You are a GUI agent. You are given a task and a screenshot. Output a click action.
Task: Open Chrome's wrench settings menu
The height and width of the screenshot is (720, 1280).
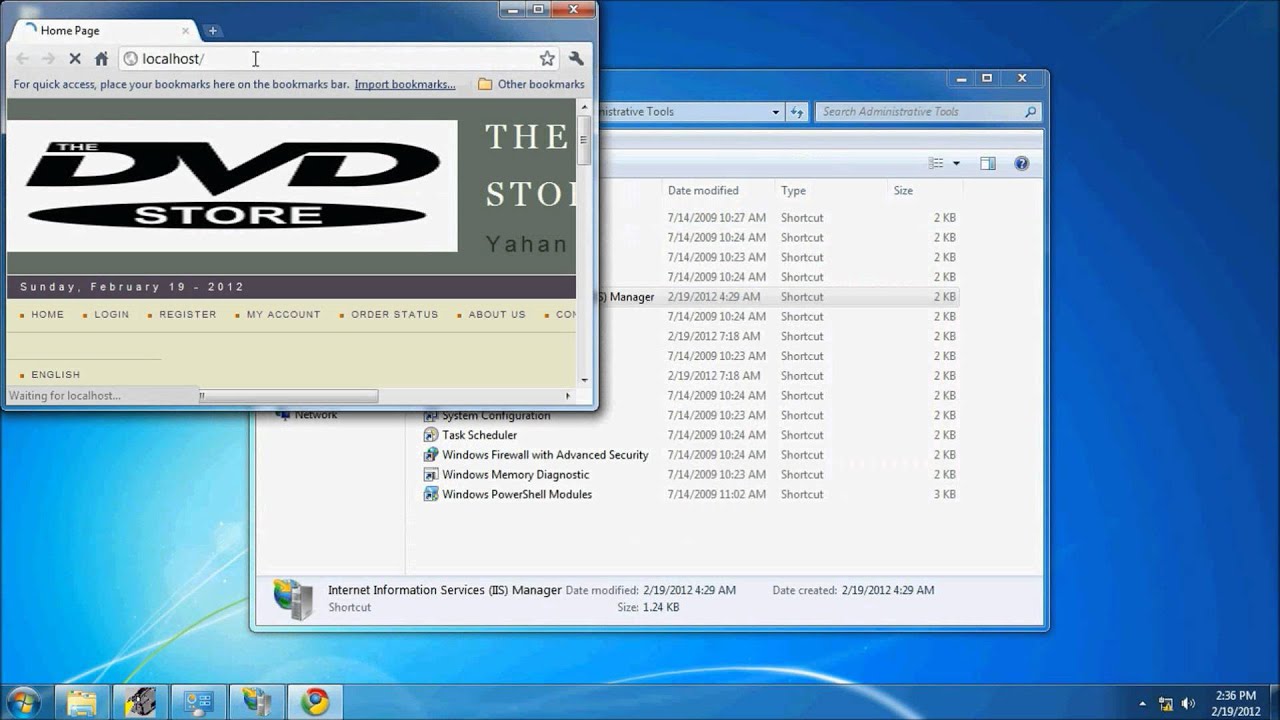577,59
